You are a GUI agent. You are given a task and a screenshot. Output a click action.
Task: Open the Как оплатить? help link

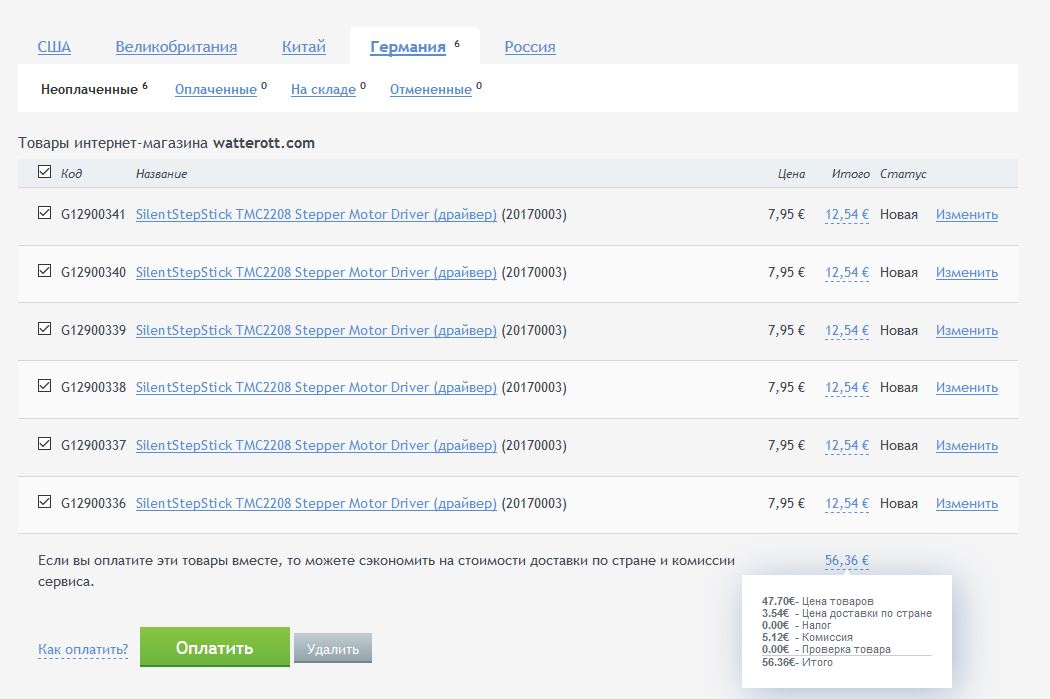coord(83,650)
